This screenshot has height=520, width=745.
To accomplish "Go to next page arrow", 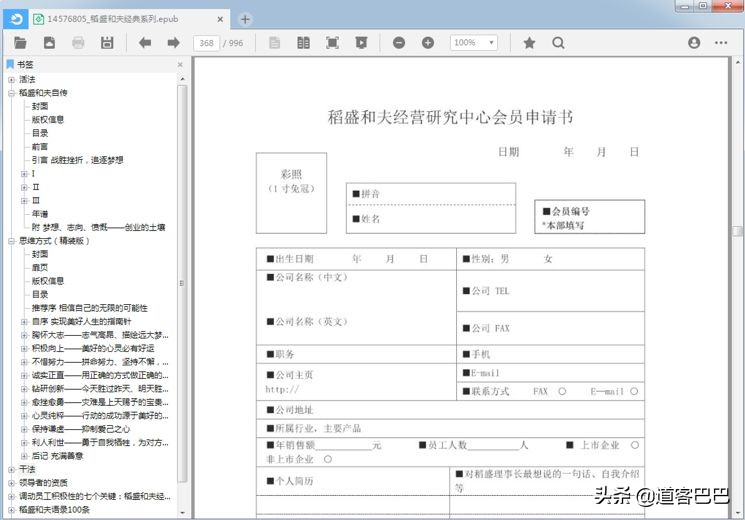I will [x=173, y=43].
